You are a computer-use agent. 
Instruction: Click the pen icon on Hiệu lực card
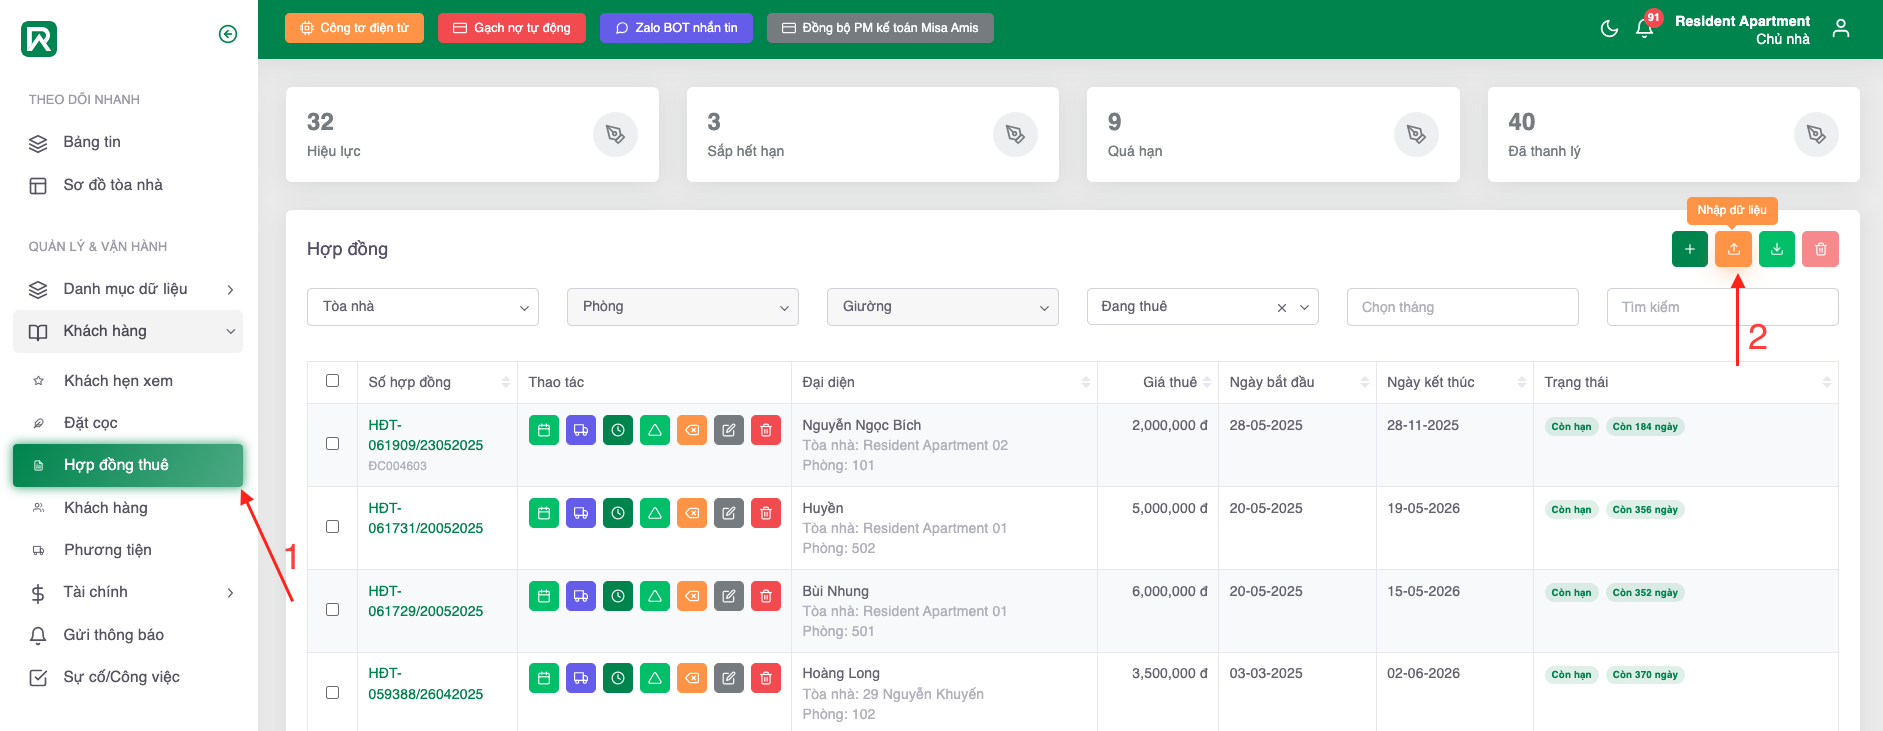click(615, 134)
